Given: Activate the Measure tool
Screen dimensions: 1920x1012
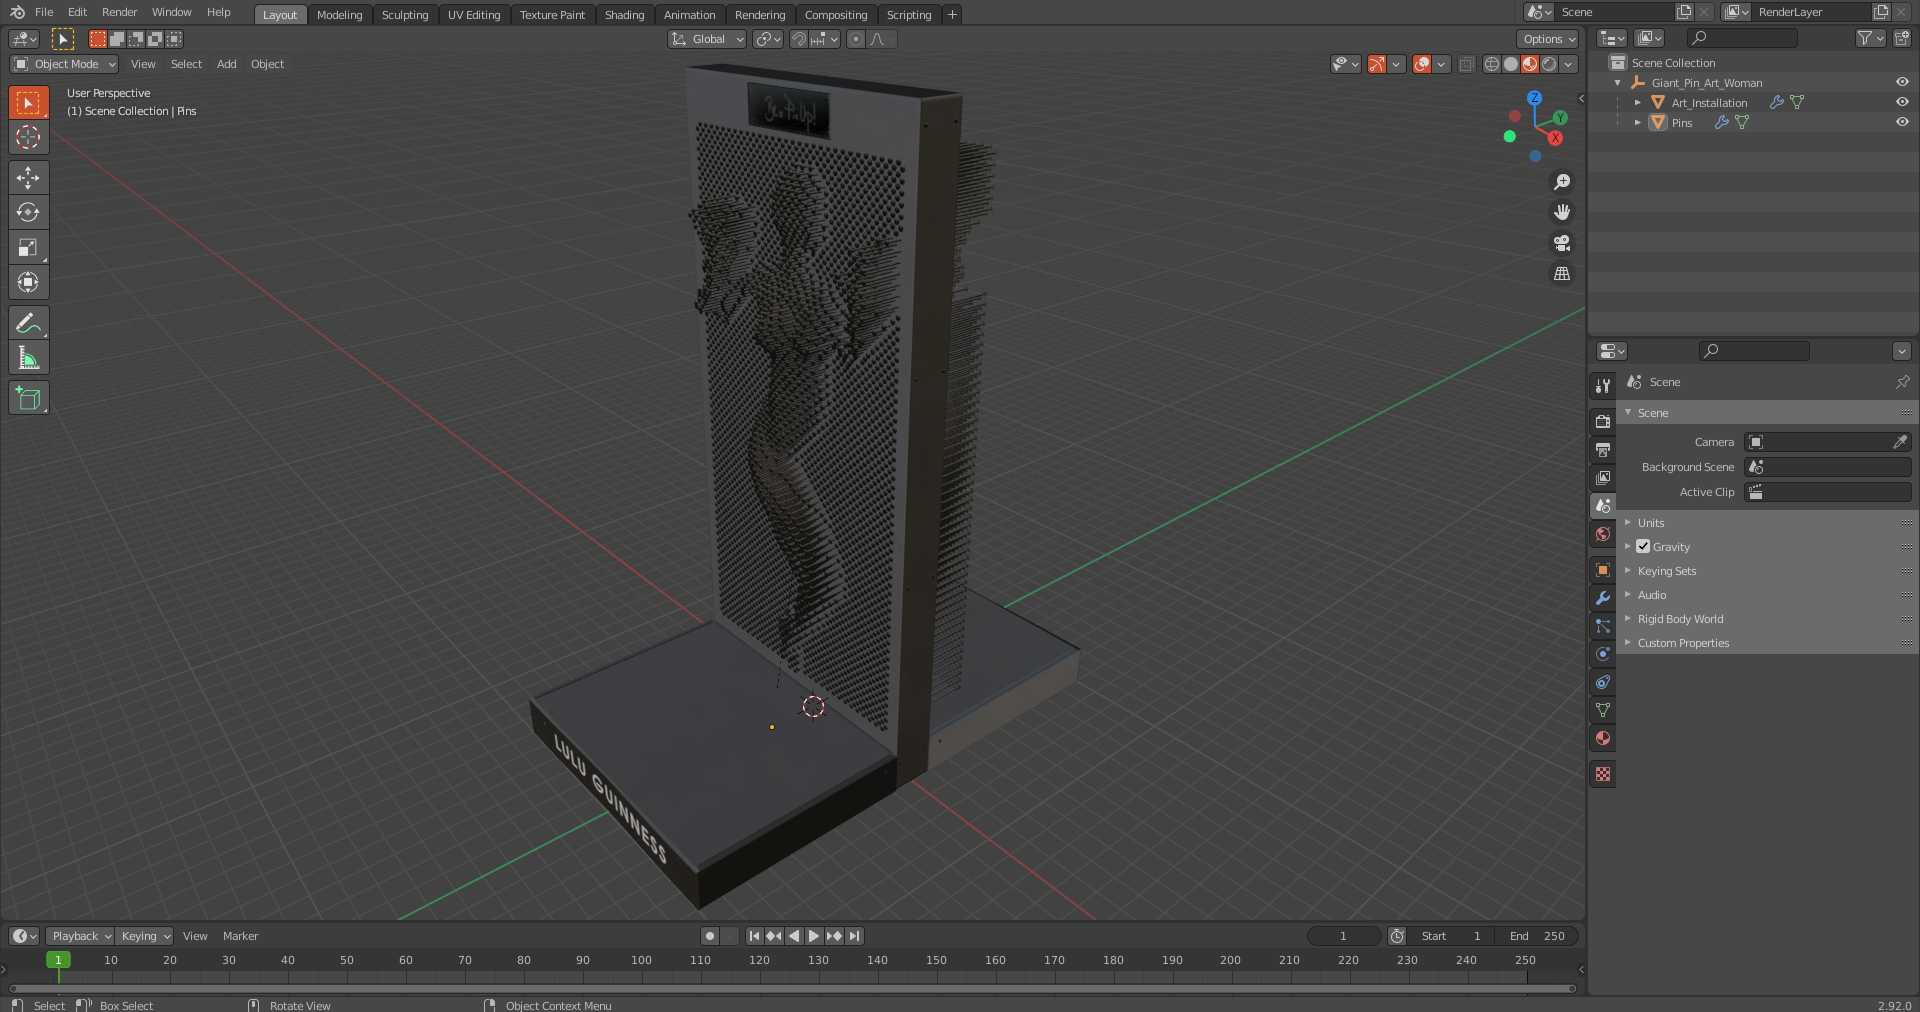Looking at the screenshot, I should (28, 357).
